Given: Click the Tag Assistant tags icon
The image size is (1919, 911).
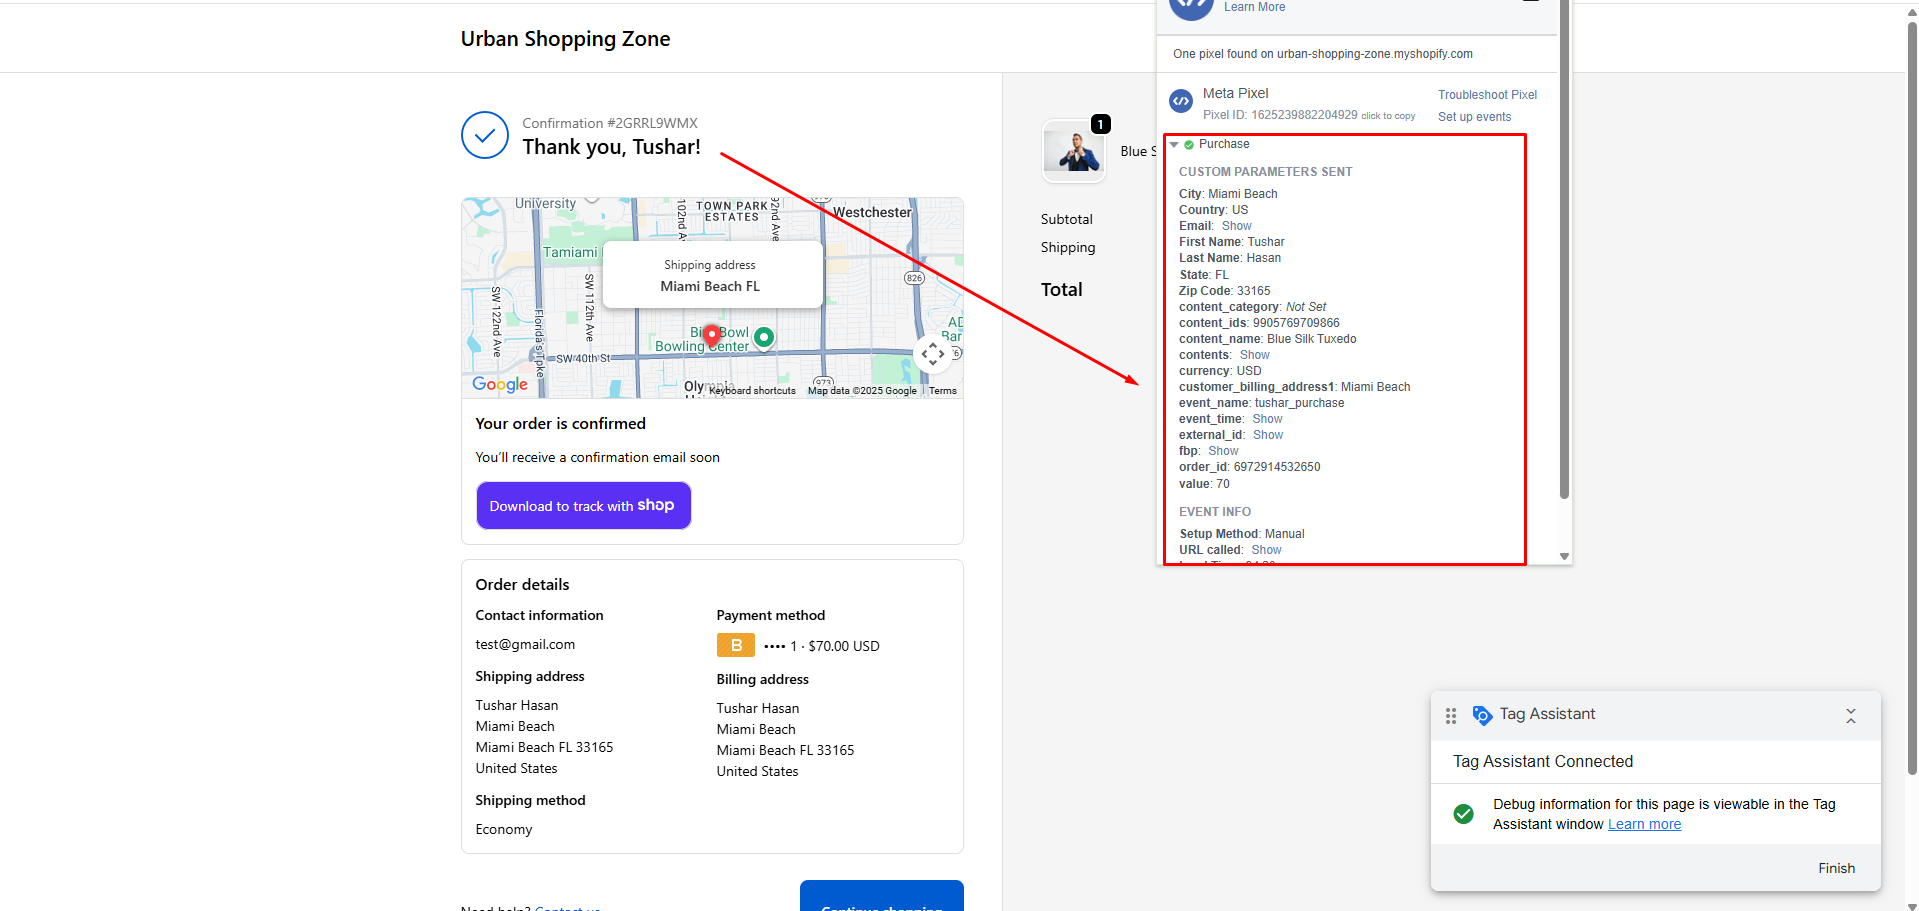Looking at the screenshot, I should tap(1481, 715).
